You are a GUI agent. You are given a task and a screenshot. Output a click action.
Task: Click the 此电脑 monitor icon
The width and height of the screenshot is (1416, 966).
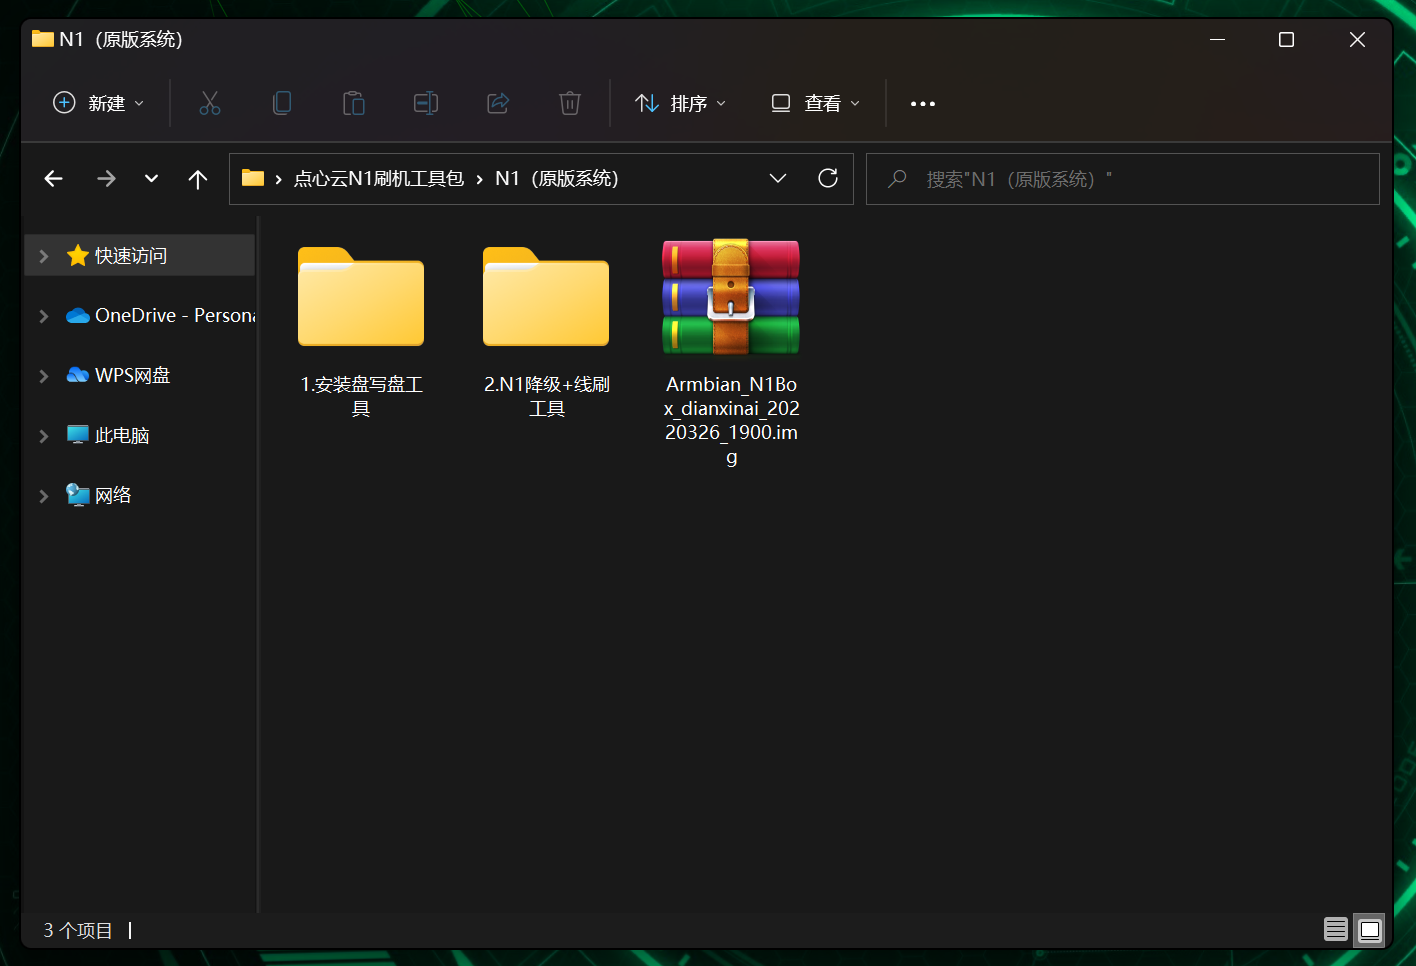click(x=78, y=435)
